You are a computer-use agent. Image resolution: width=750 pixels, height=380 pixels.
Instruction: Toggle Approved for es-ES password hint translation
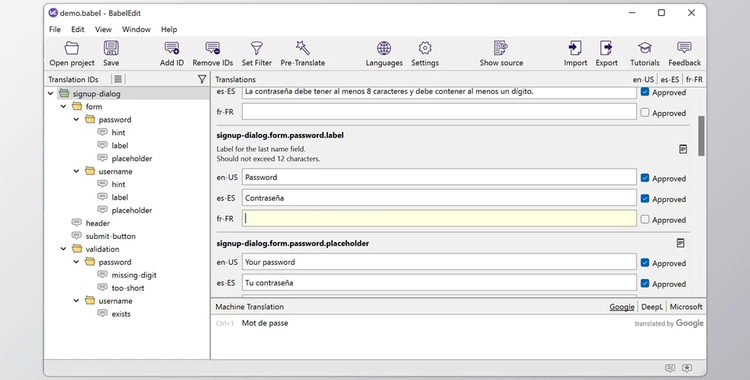[x=645, y=92]
